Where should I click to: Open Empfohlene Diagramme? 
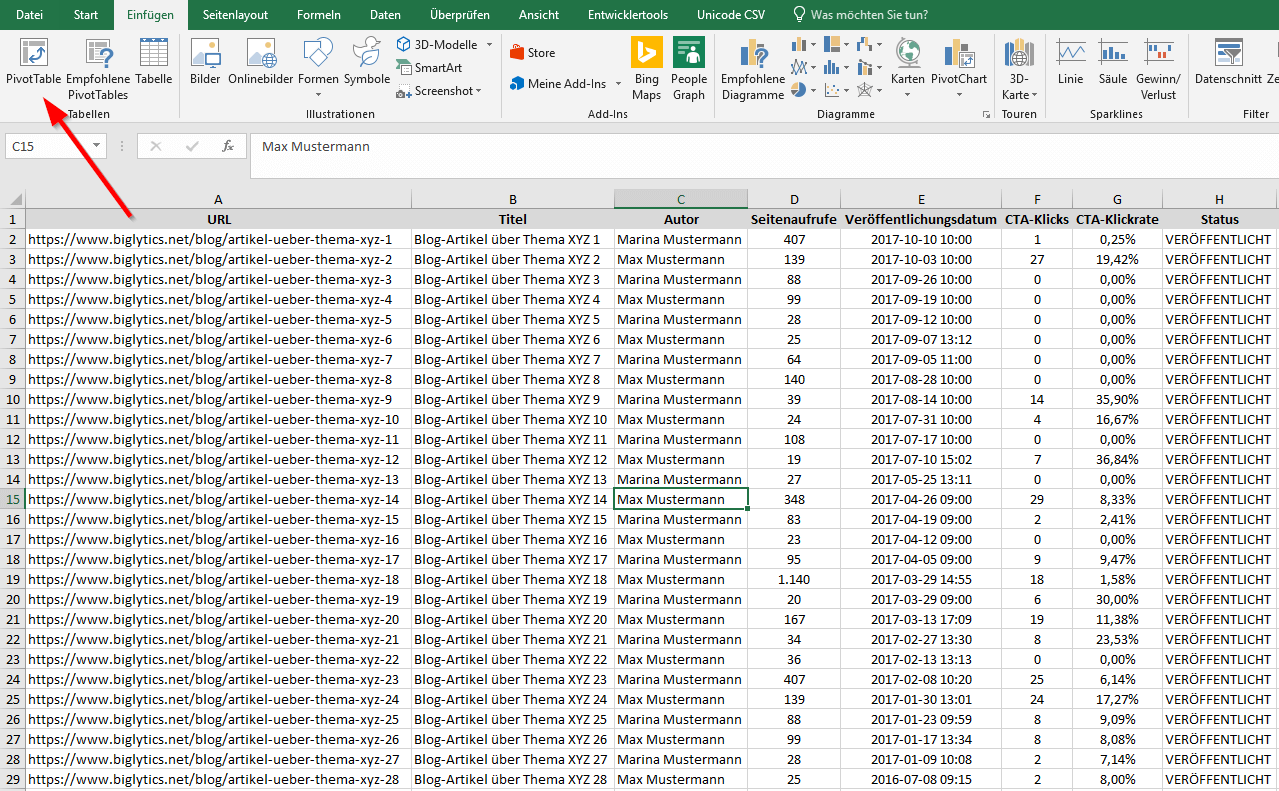[752, 69]
